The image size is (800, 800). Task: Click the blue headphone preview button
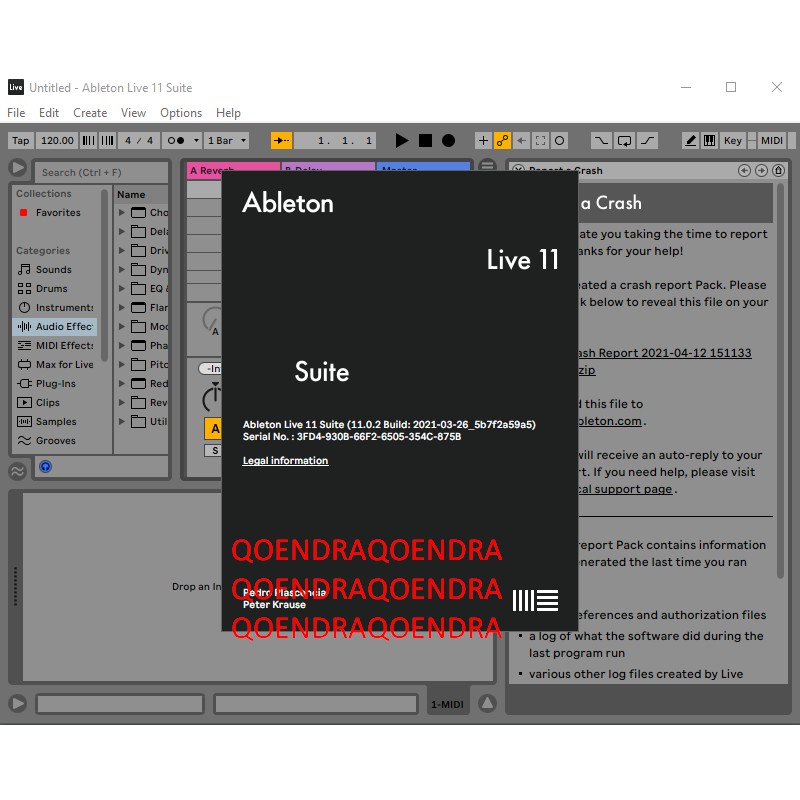45,466
